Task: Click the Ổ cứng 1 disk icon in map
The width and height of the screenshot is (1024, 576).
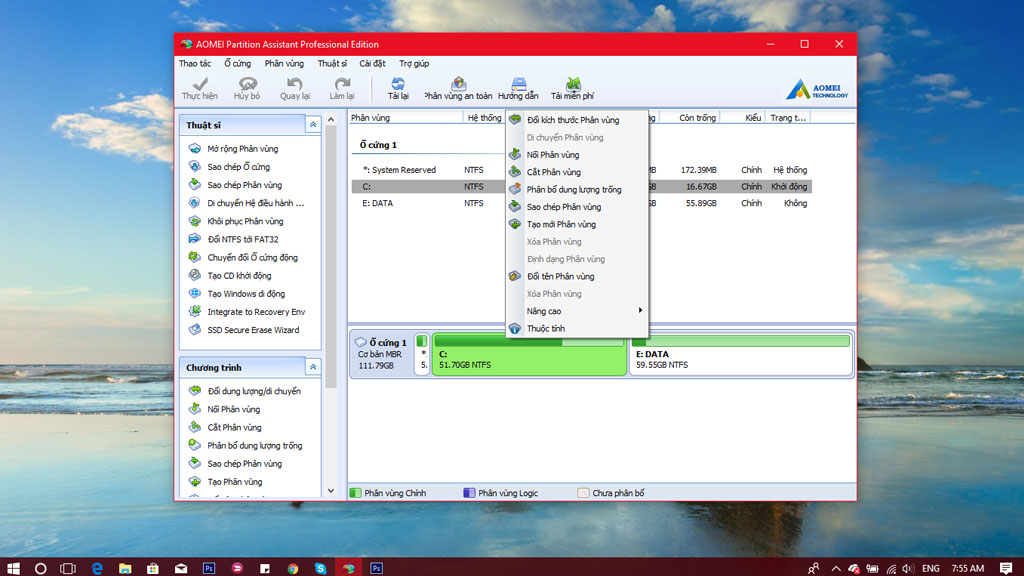Action: (360, 342)
